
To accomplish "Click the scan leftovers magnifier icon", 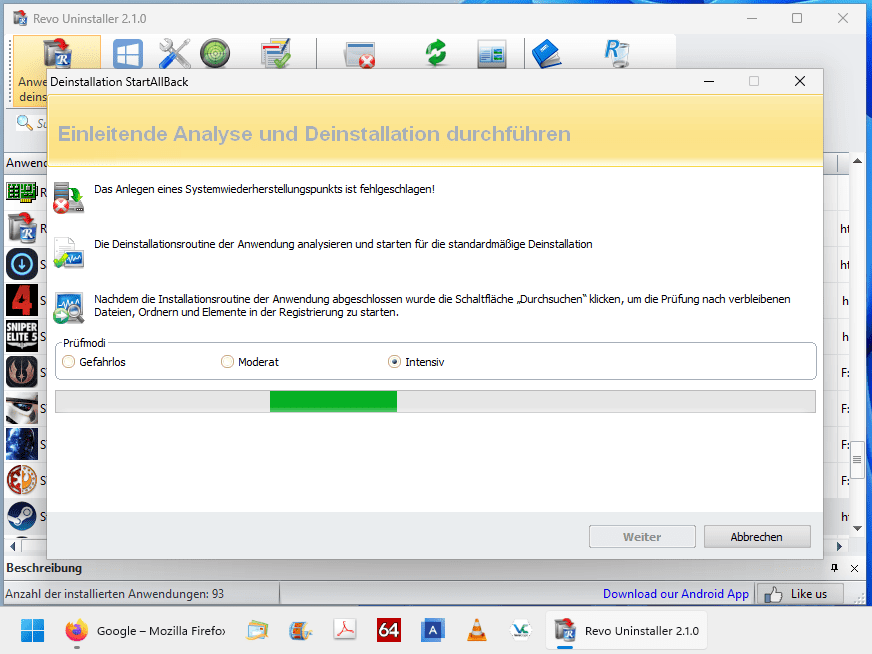I will click(x=68, y=308).
